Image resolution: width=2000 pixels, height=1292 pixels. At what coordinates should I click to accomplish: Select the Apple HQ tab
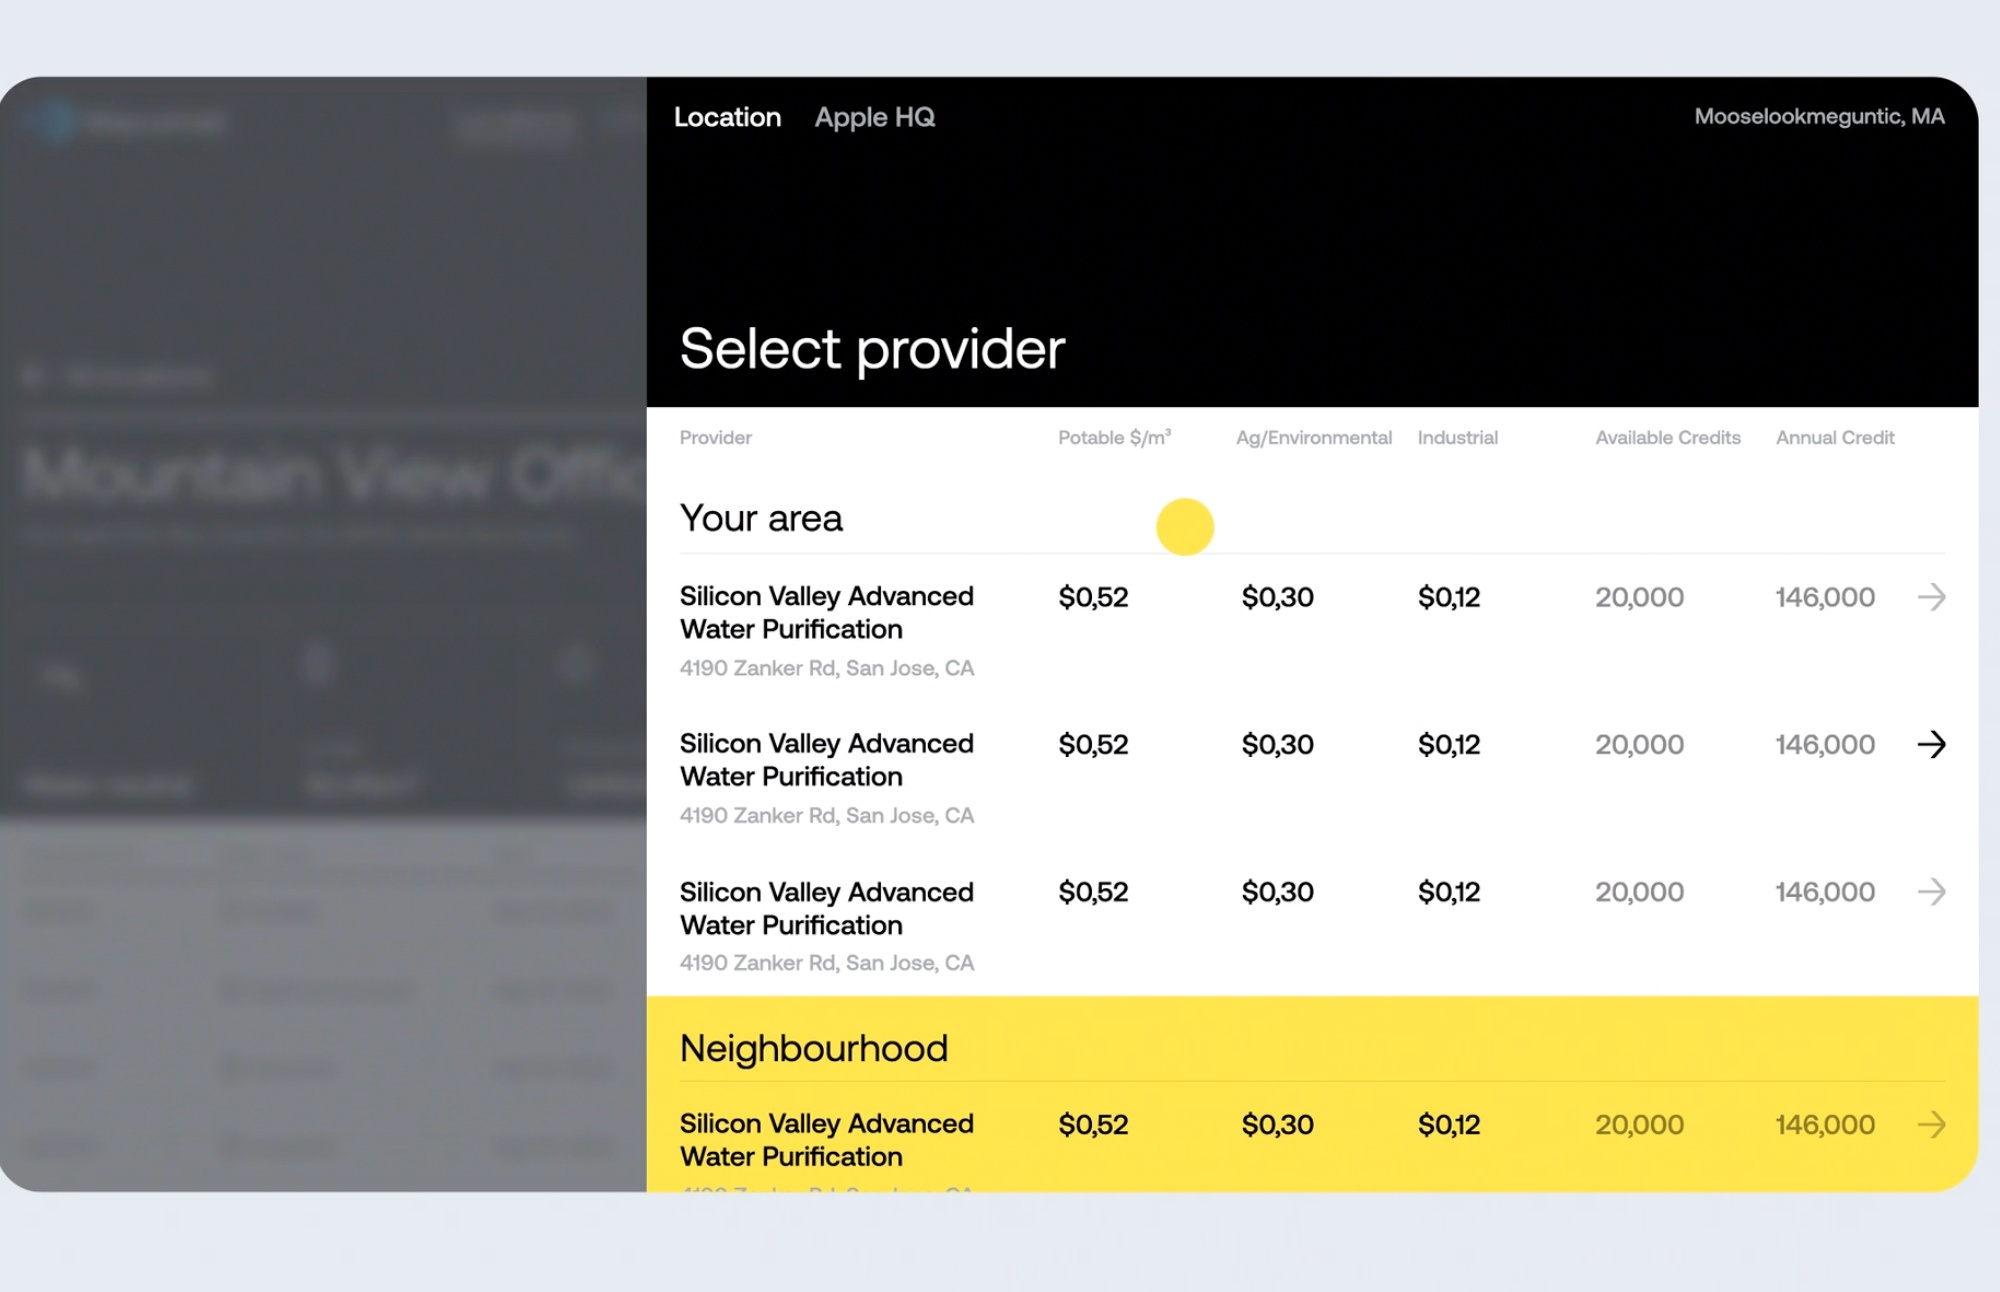[x=875, y=117]
